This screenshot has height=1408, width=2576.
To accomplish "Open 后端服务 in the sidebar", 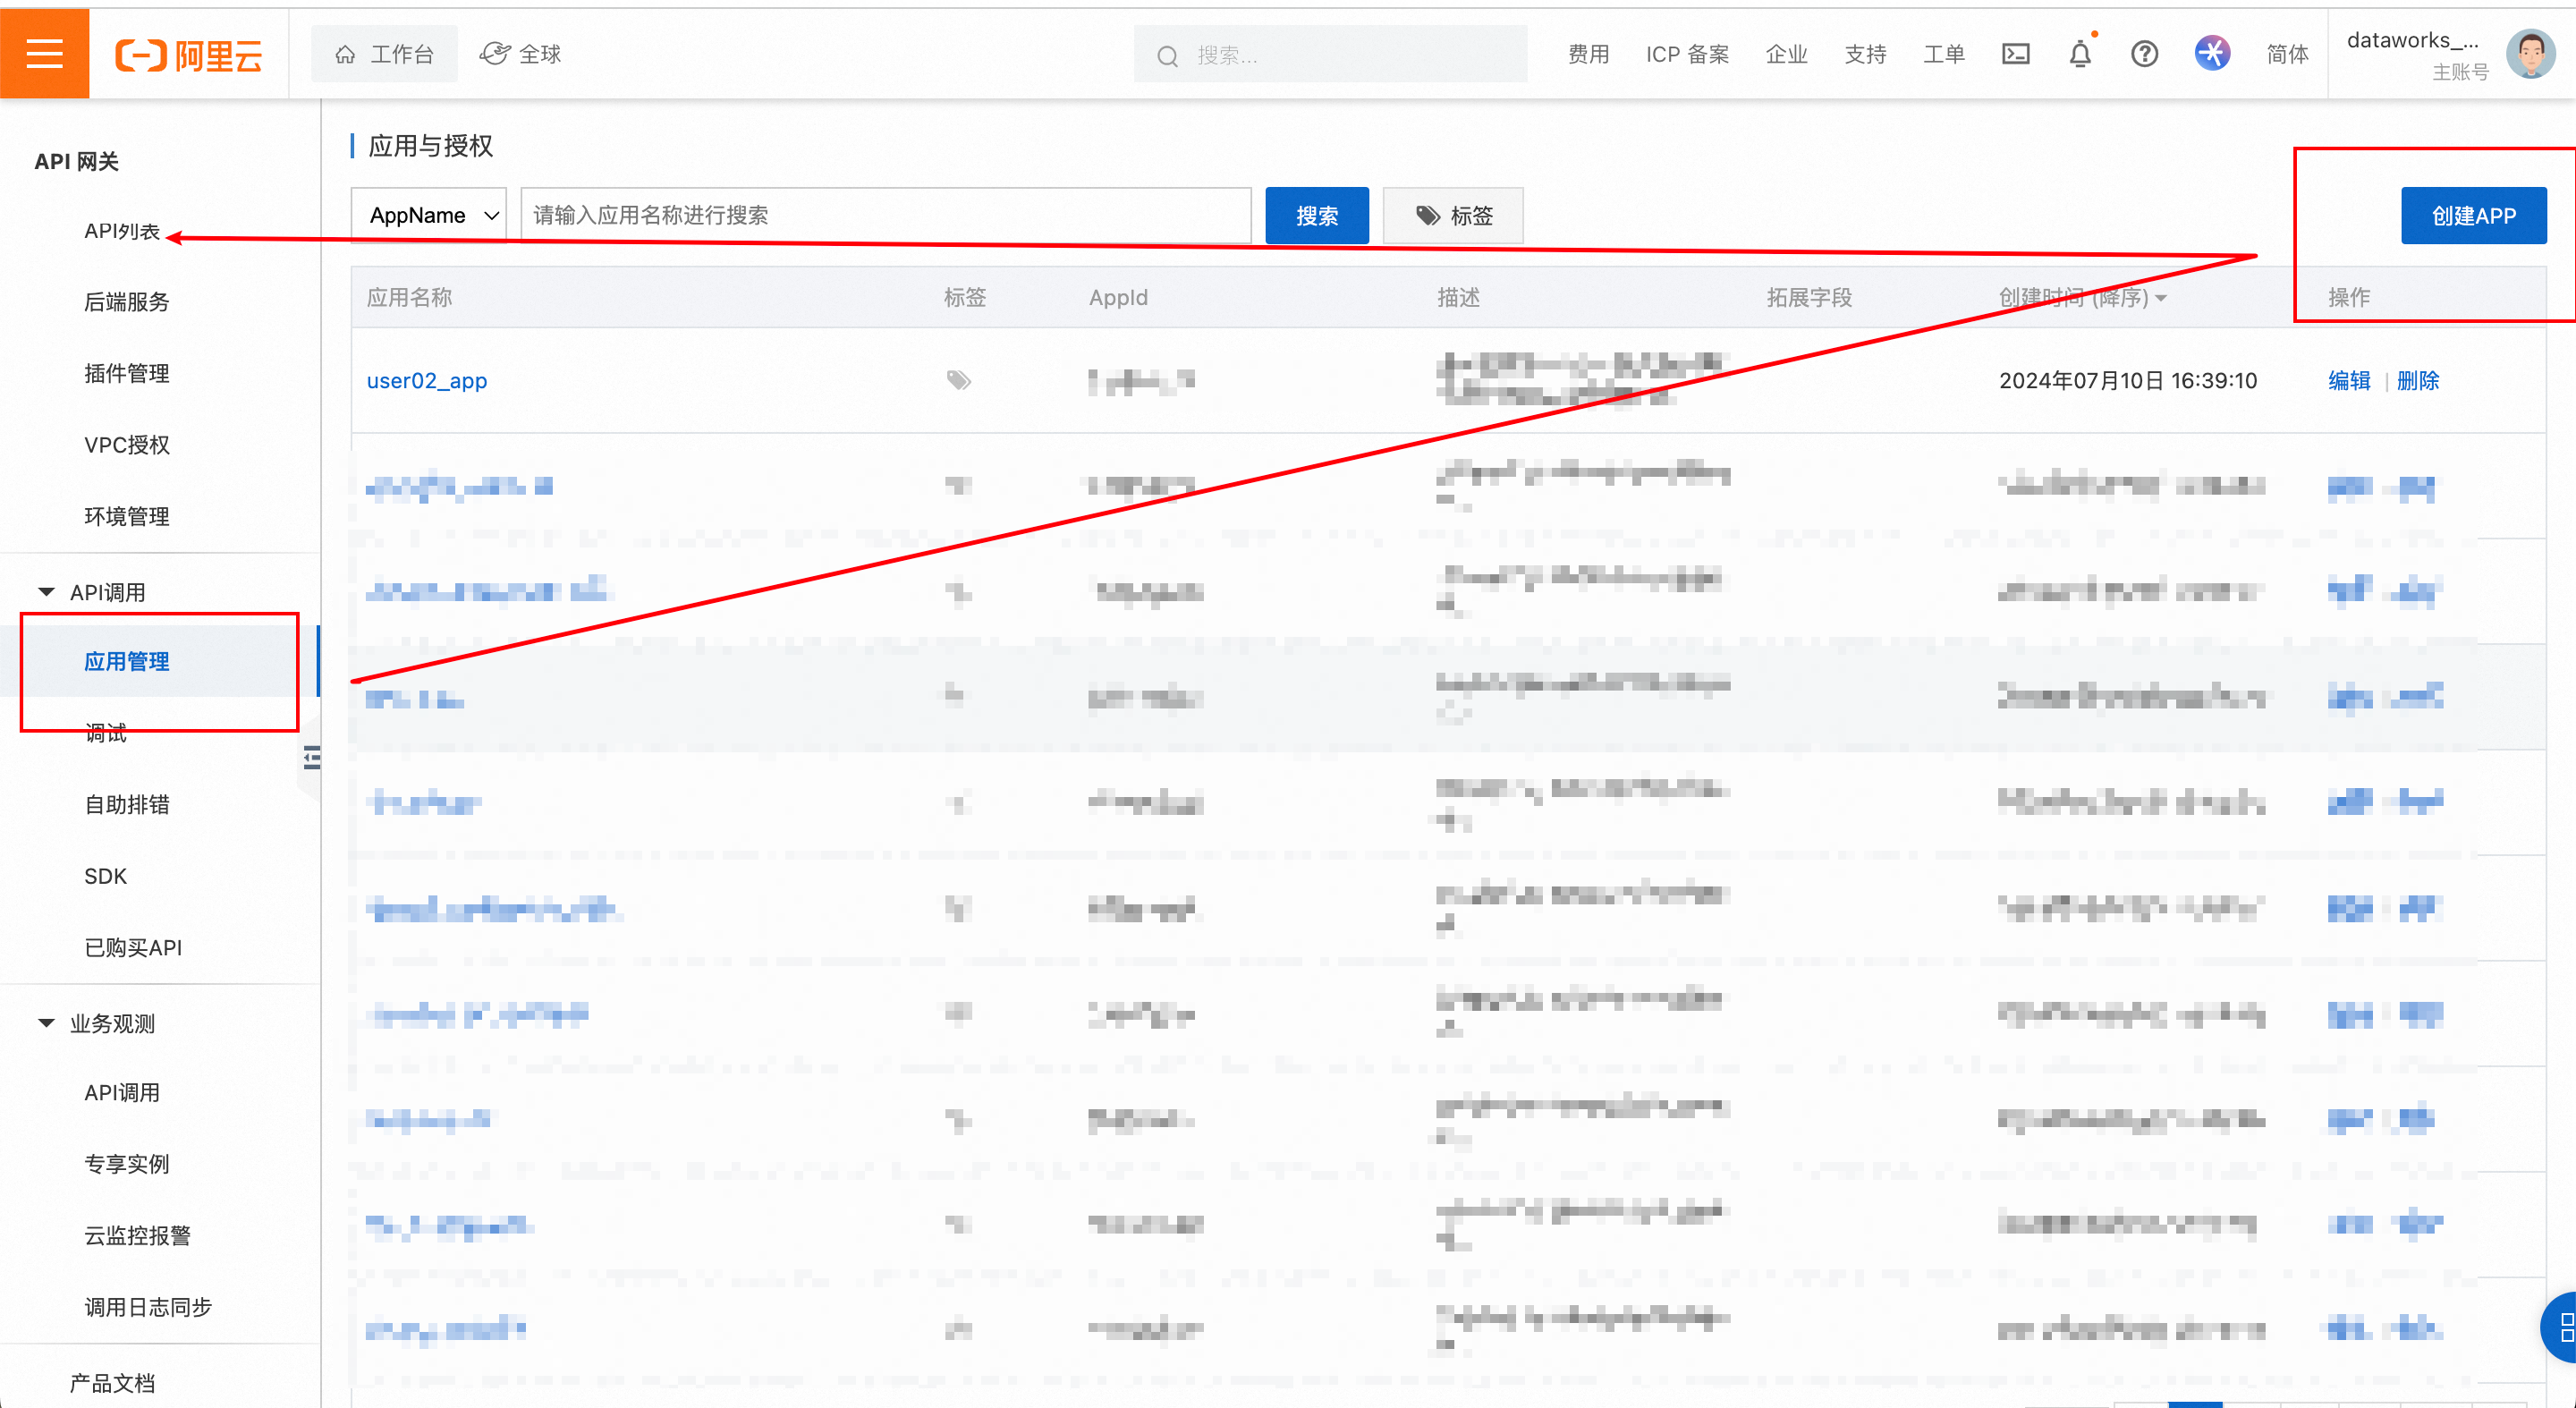I will pyautogui.click(x=127, y=302).
